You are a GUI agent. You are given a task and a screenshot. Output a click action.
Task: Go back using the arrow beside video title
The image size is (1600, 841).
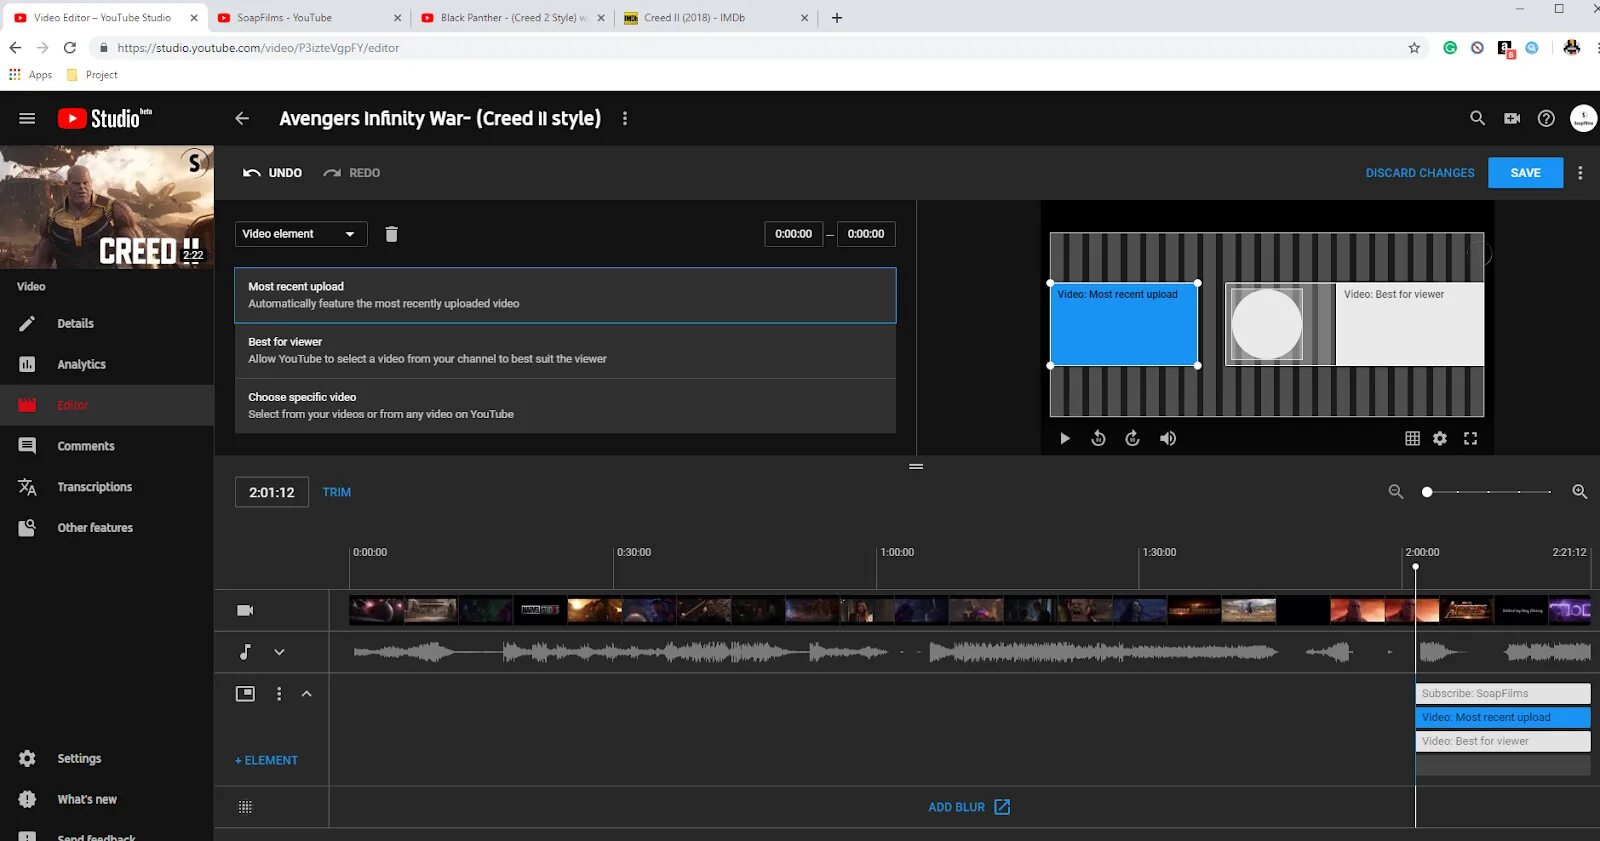(242, 118)
